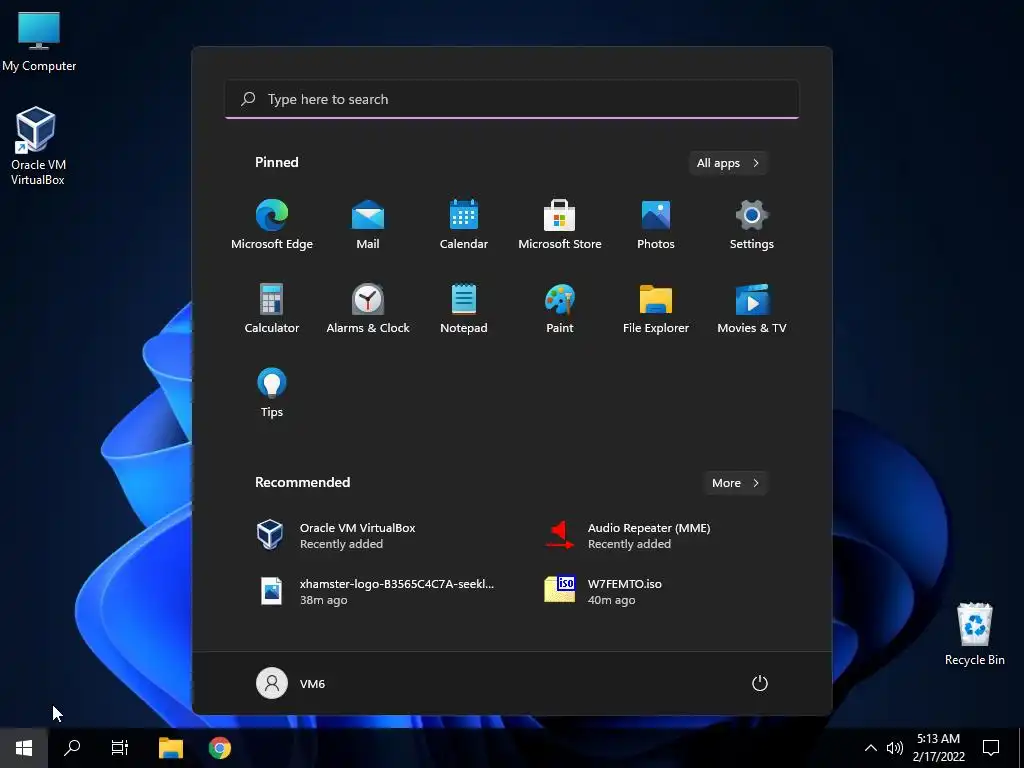The height and width of the screenshot is (768, 1024).
Task: Open the Calculator app
Action: click(x=272, y=309)
